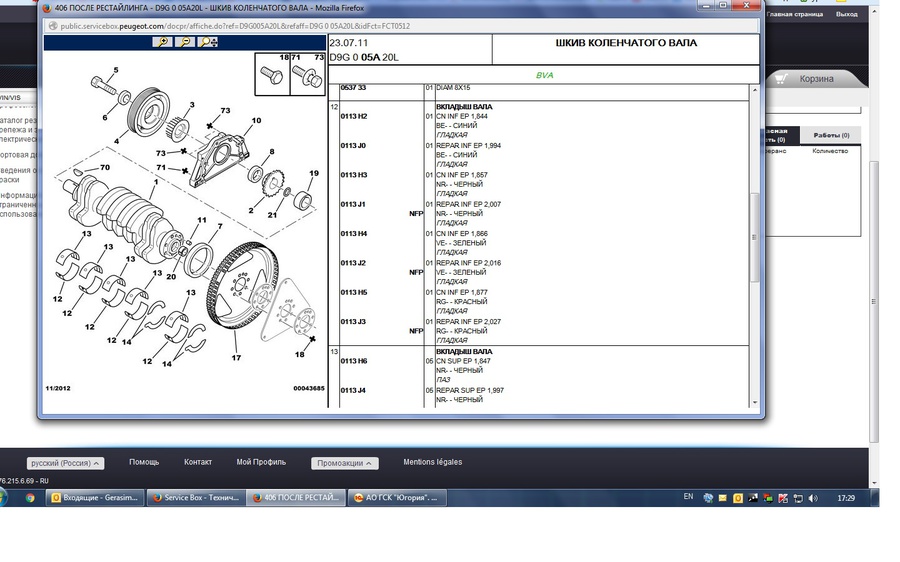Click reference code D9G 0 05A 20L
Viewport: 900px width, 562px height.
[x=364, y=57]
